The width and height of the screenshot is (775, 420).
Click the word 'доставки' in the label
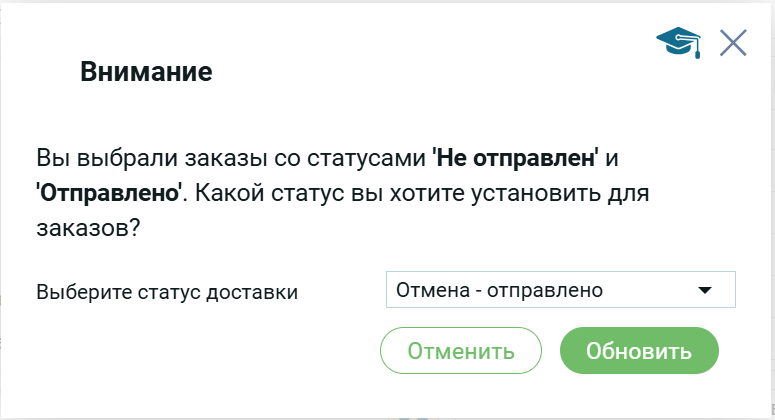tap(262, 292)
